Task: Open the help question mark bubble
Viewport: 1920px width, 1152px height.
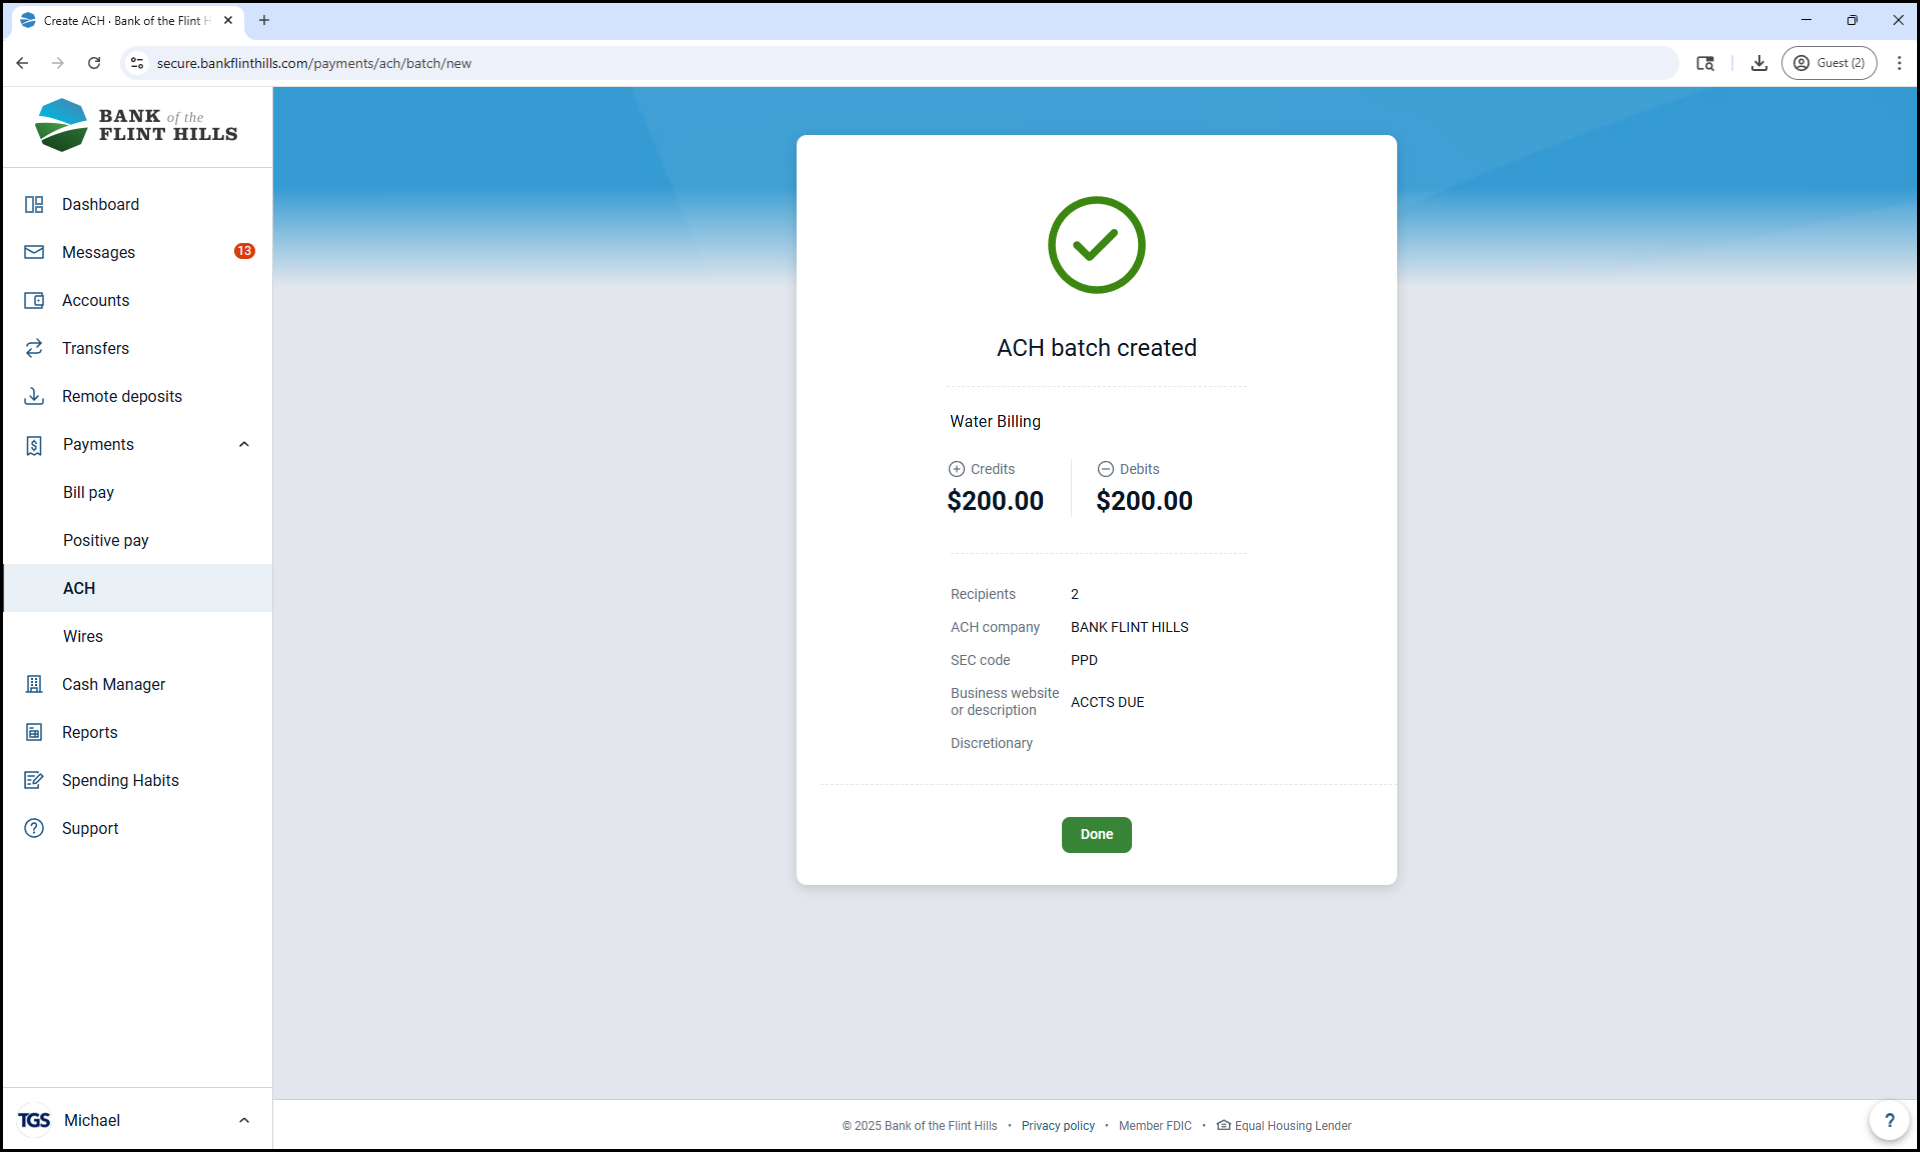Action: click(x=1888, y=1120)
